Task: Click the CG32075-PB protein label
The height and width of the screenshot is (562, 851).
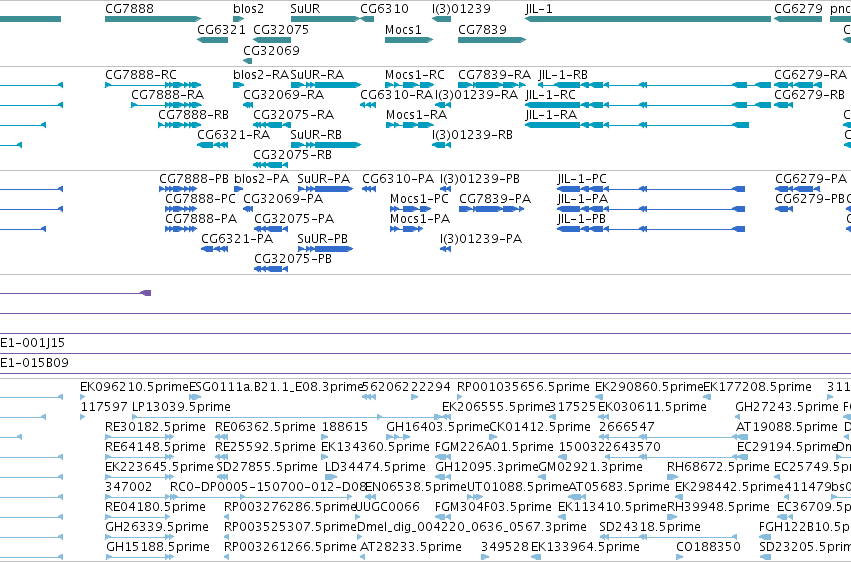Action: (x=293, y=259)
